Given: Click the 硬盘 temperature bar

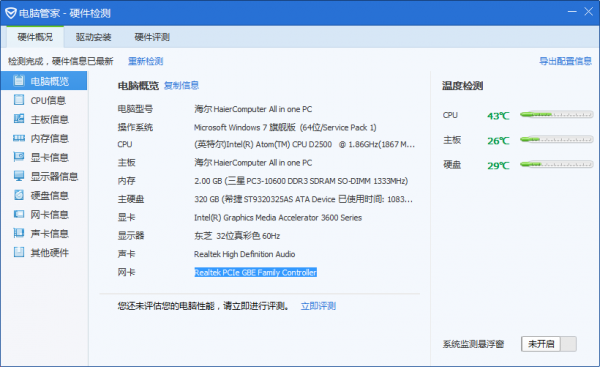Looking at the screenshot, I should [556, 165].
